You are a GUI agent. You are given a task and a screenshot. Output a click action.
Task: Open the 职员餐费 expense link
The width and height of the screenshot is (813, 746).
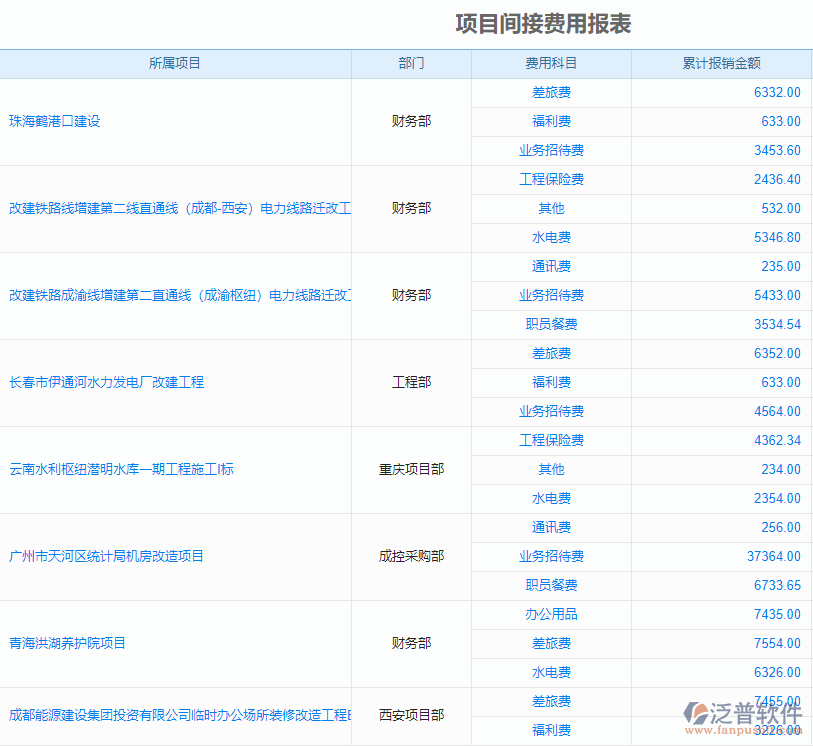pyautogui.click(x=550, y=324)
